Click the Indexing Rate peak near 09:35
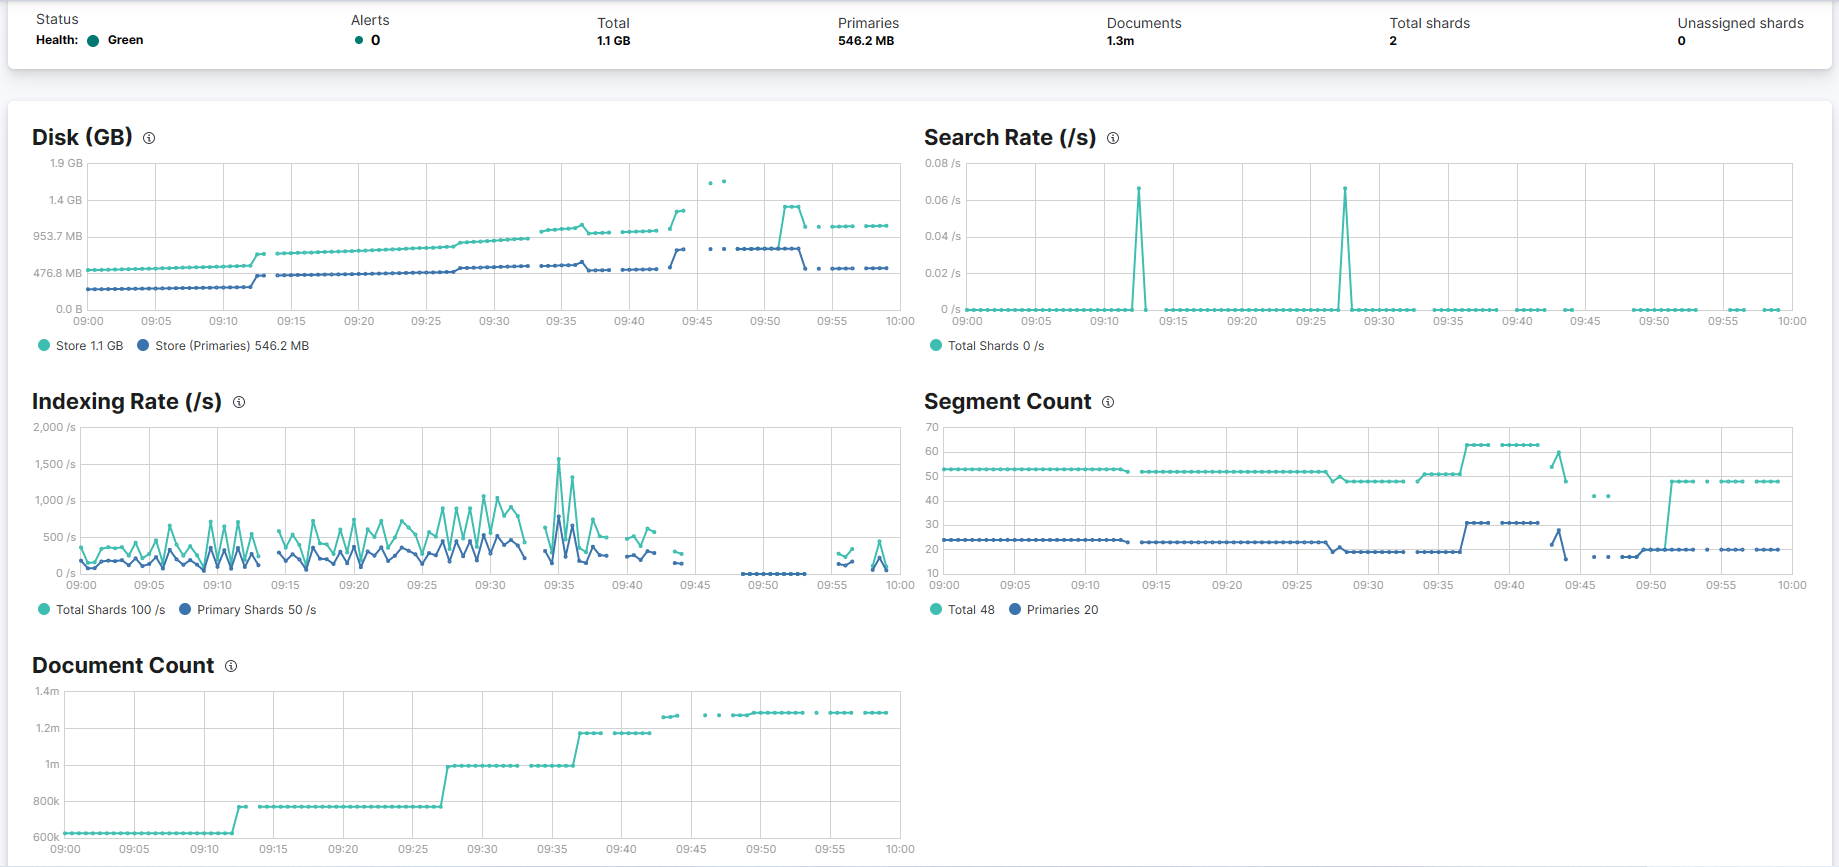Screen dimensions: 1839x867 559,459
